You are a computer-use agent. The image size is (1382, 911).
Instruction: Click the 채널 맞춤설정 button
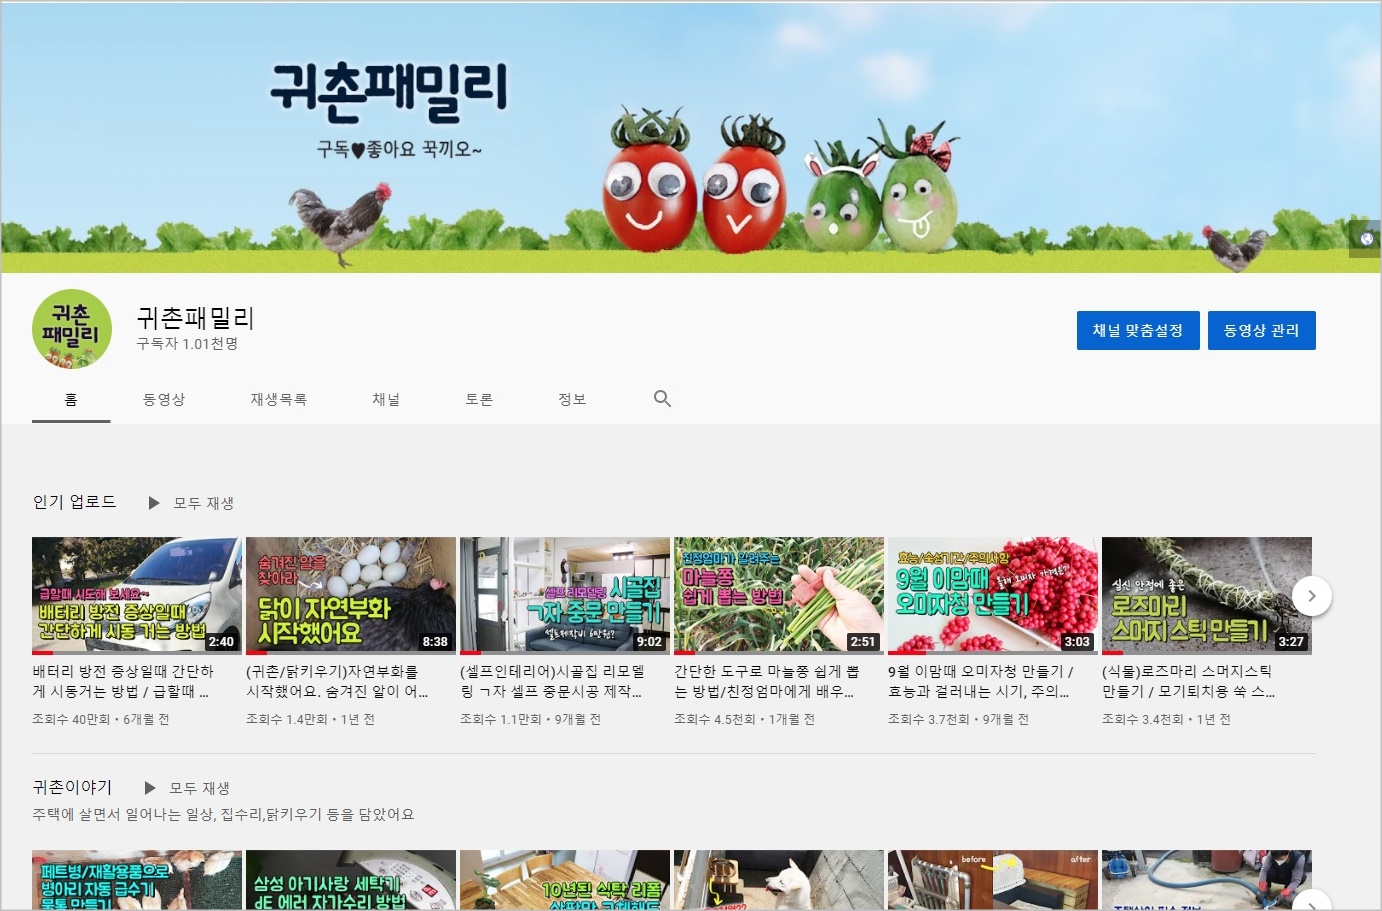[1138, 330]
